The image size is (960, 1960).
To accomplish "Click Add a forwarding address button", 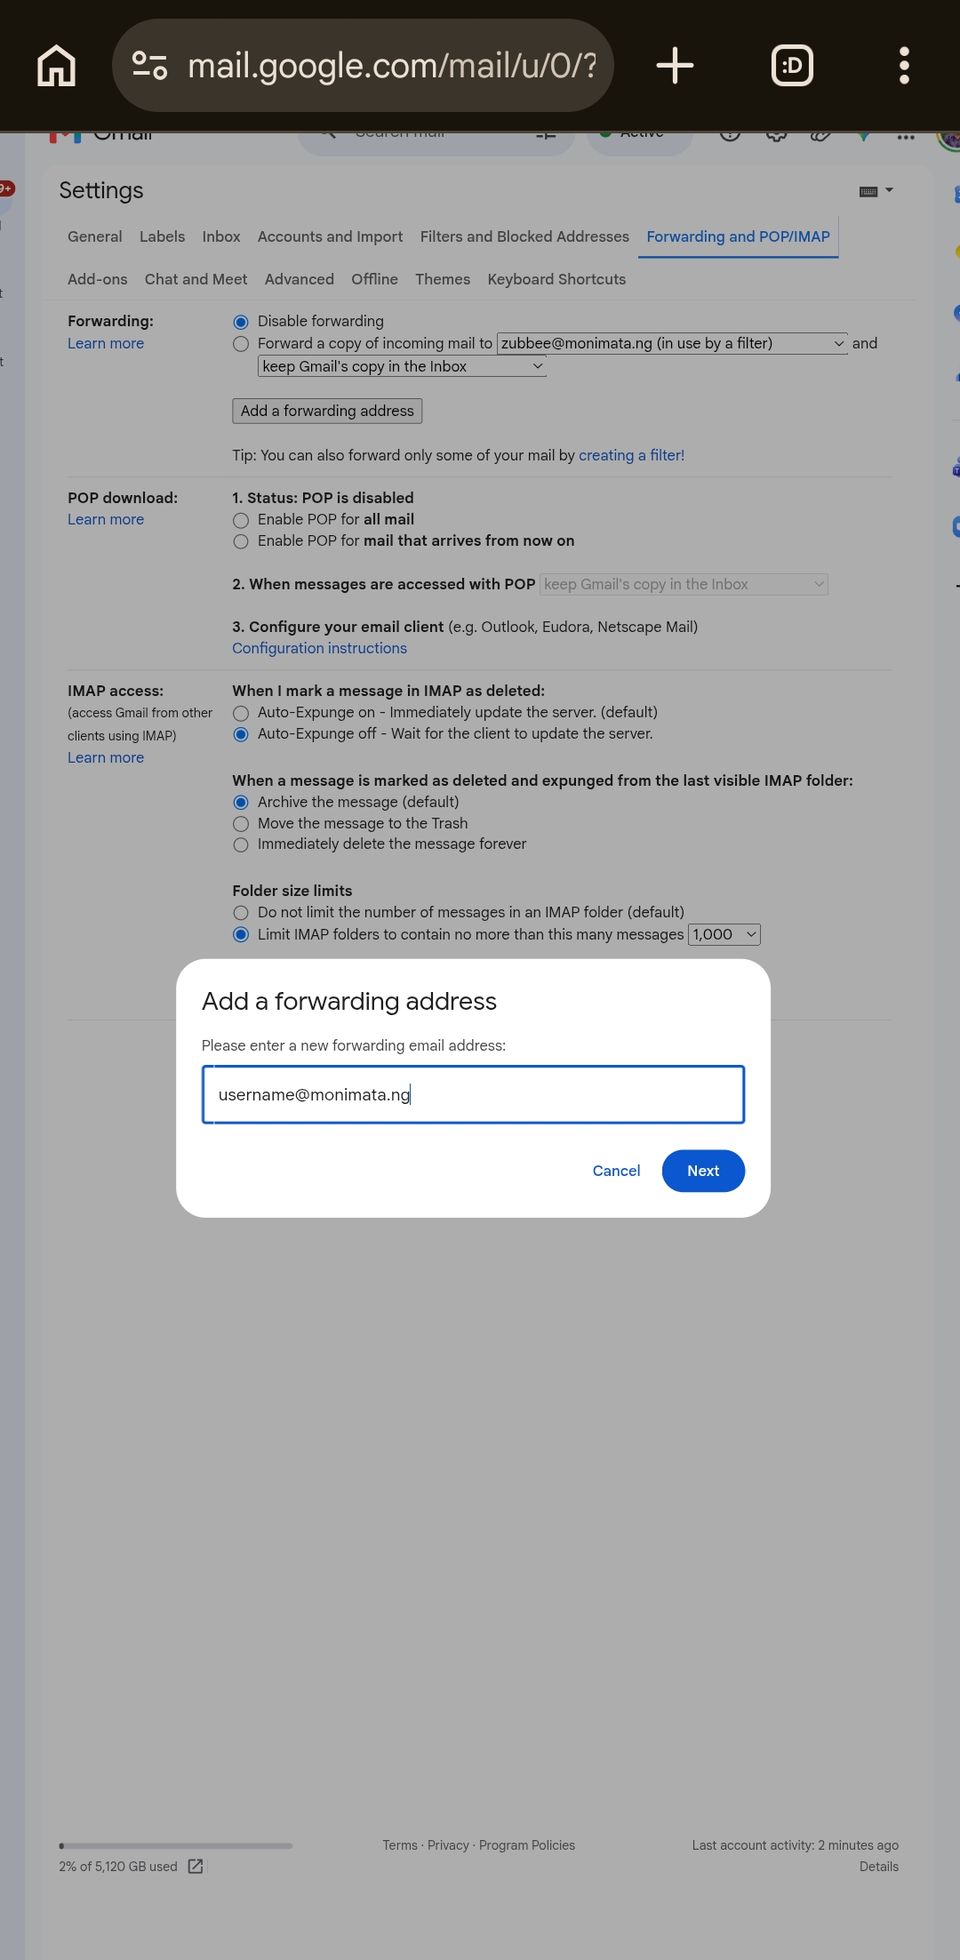I will tap(327, 411).
